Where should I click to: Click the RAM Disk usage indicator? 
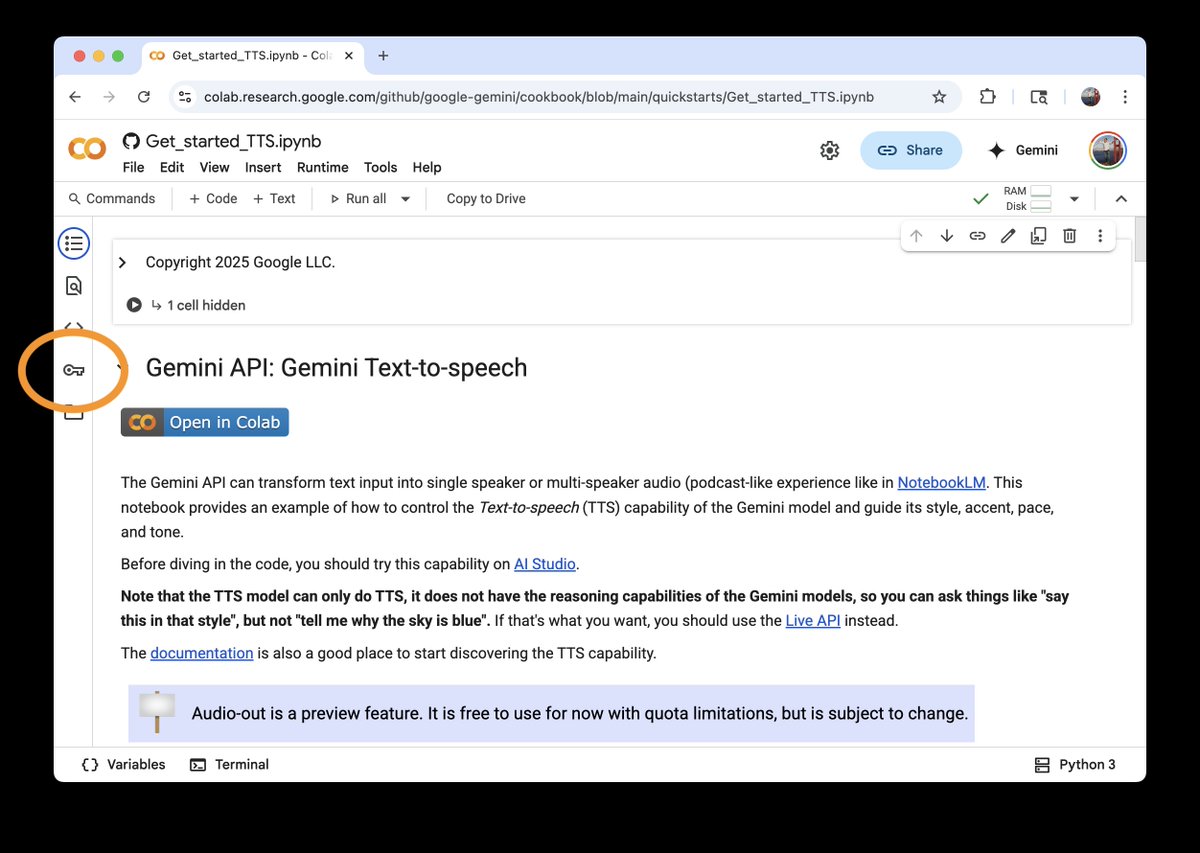click(1028, 199)
